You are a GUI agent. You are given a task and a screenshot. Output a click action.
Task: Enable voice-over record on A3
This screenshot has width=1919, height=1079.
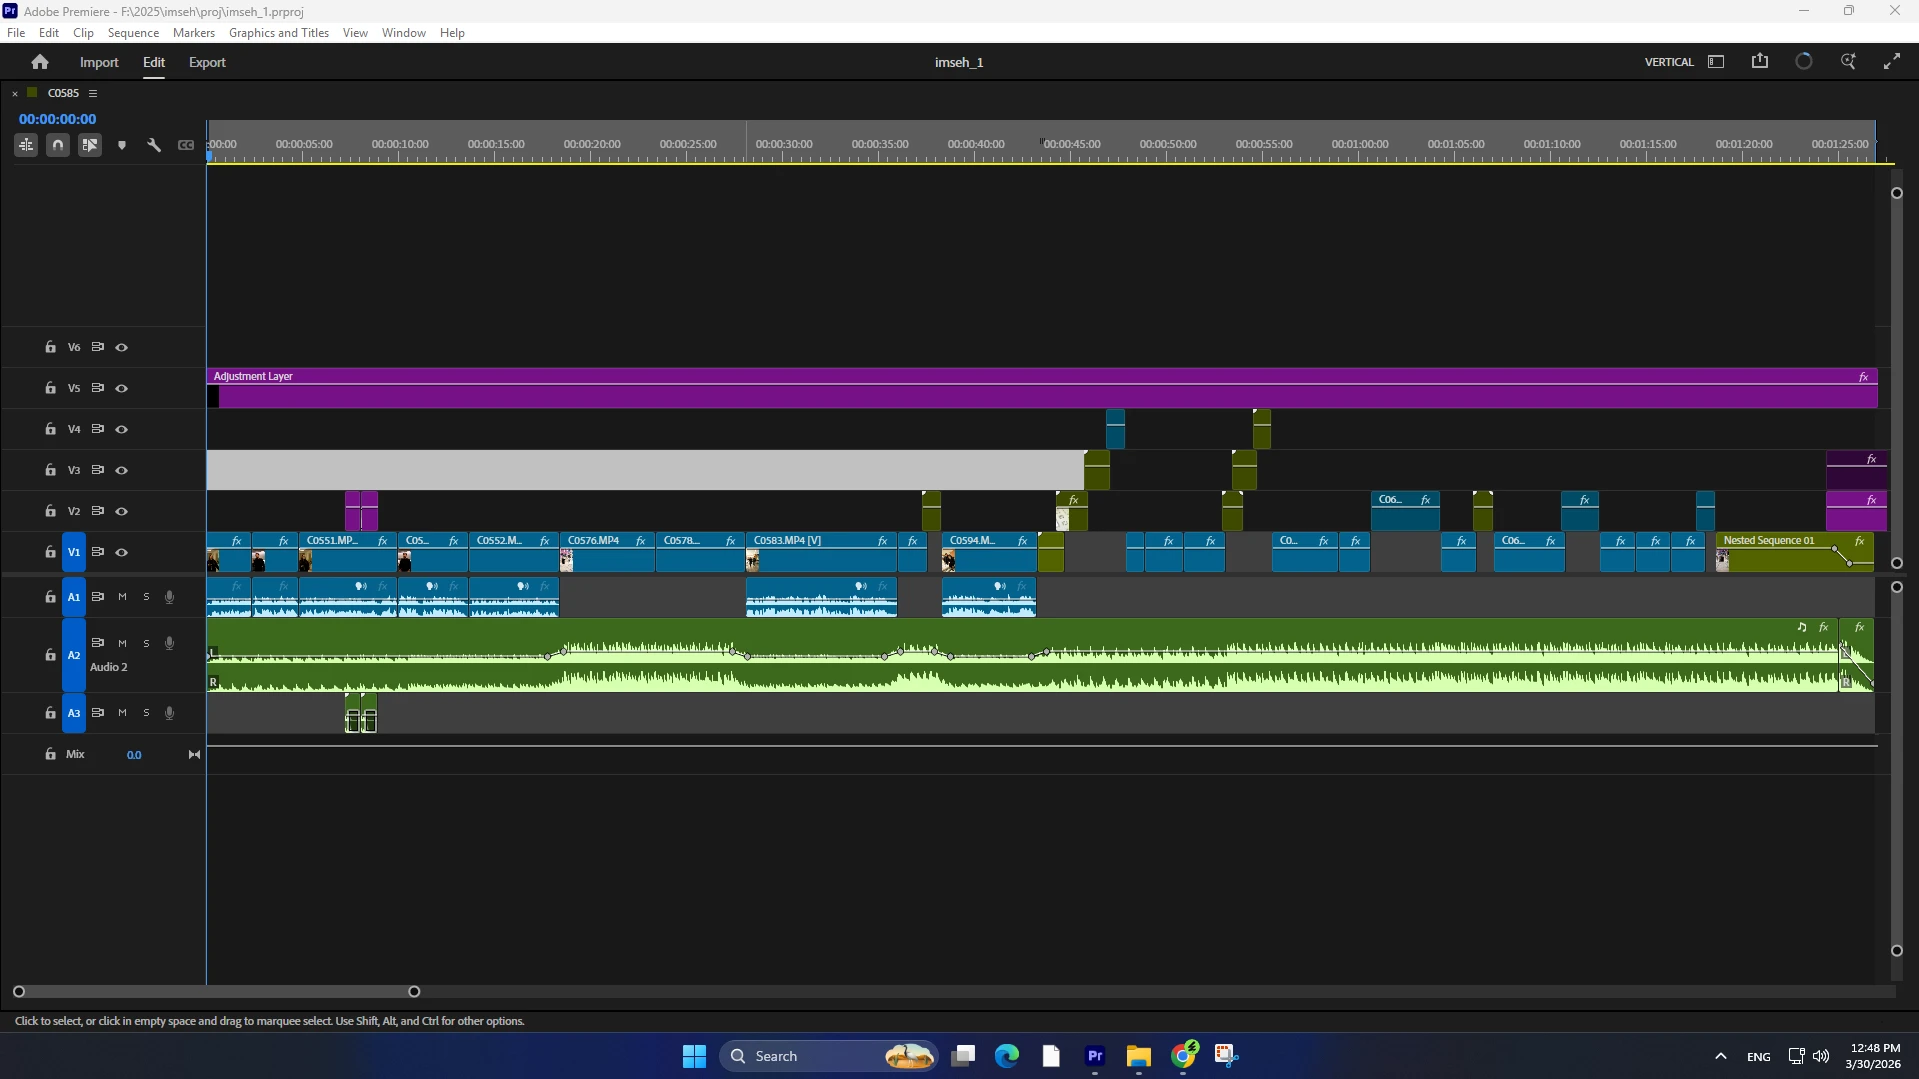[x=170, y=713]
